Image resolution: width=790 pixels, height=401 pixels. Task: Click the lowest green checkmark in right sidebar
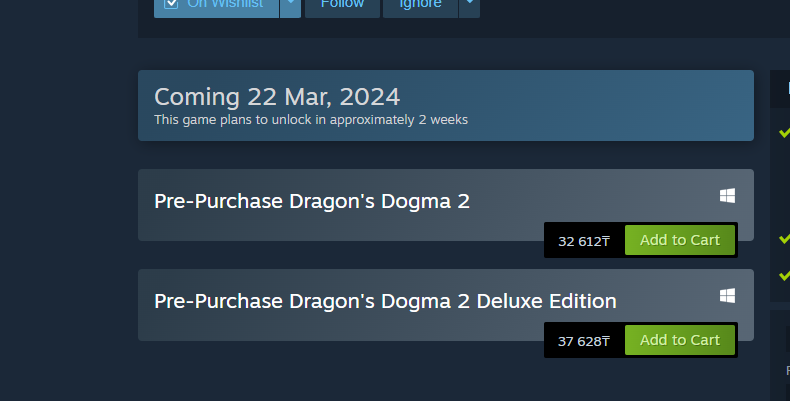(784, 276)
